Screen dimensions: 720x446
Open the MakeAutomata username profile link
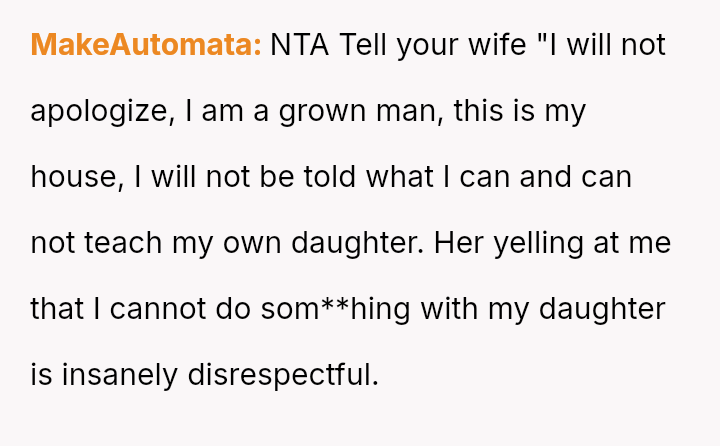click(146, 45)
